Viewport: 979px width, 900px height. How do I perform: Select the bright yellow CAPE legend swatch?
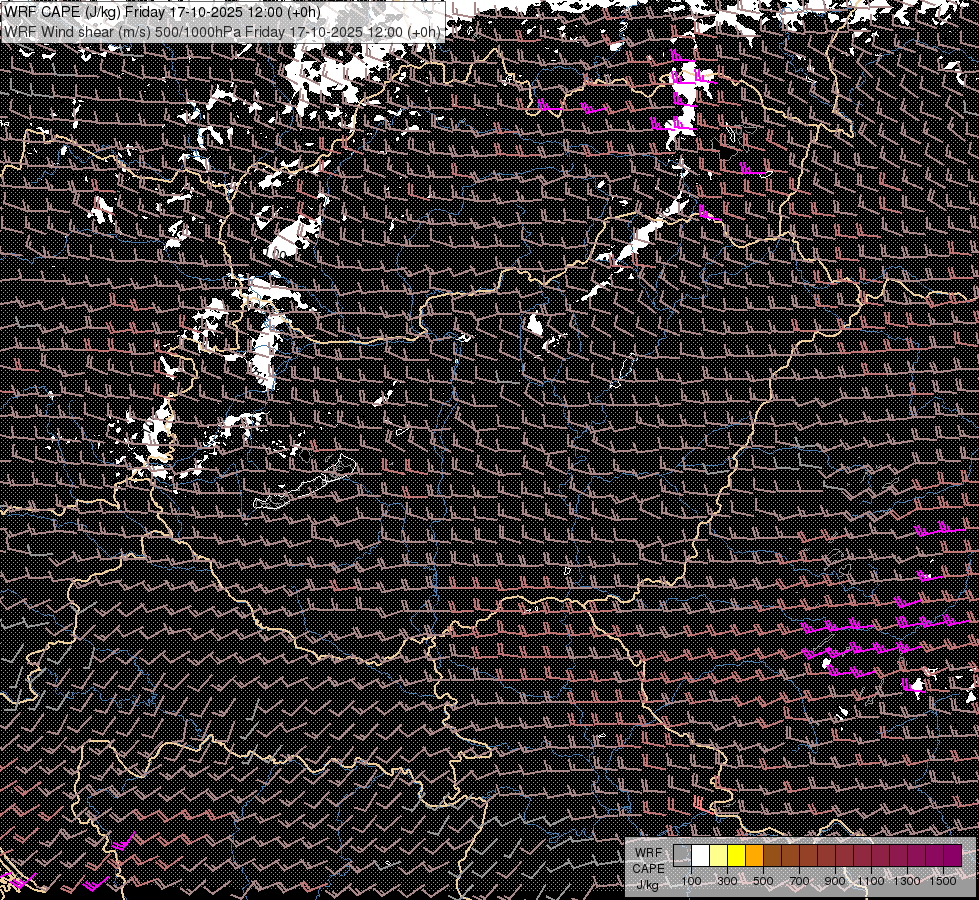(737, 855)
